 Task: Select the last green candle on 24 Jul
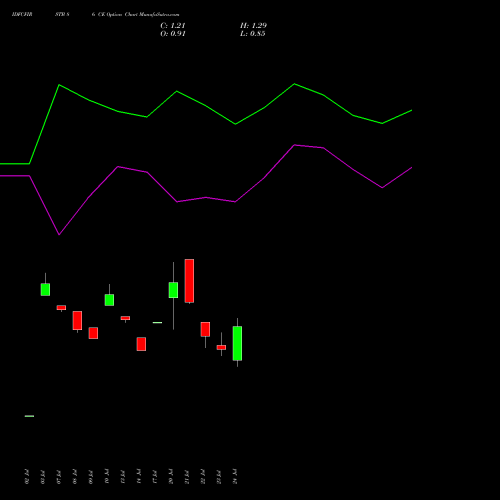(237, 343)
